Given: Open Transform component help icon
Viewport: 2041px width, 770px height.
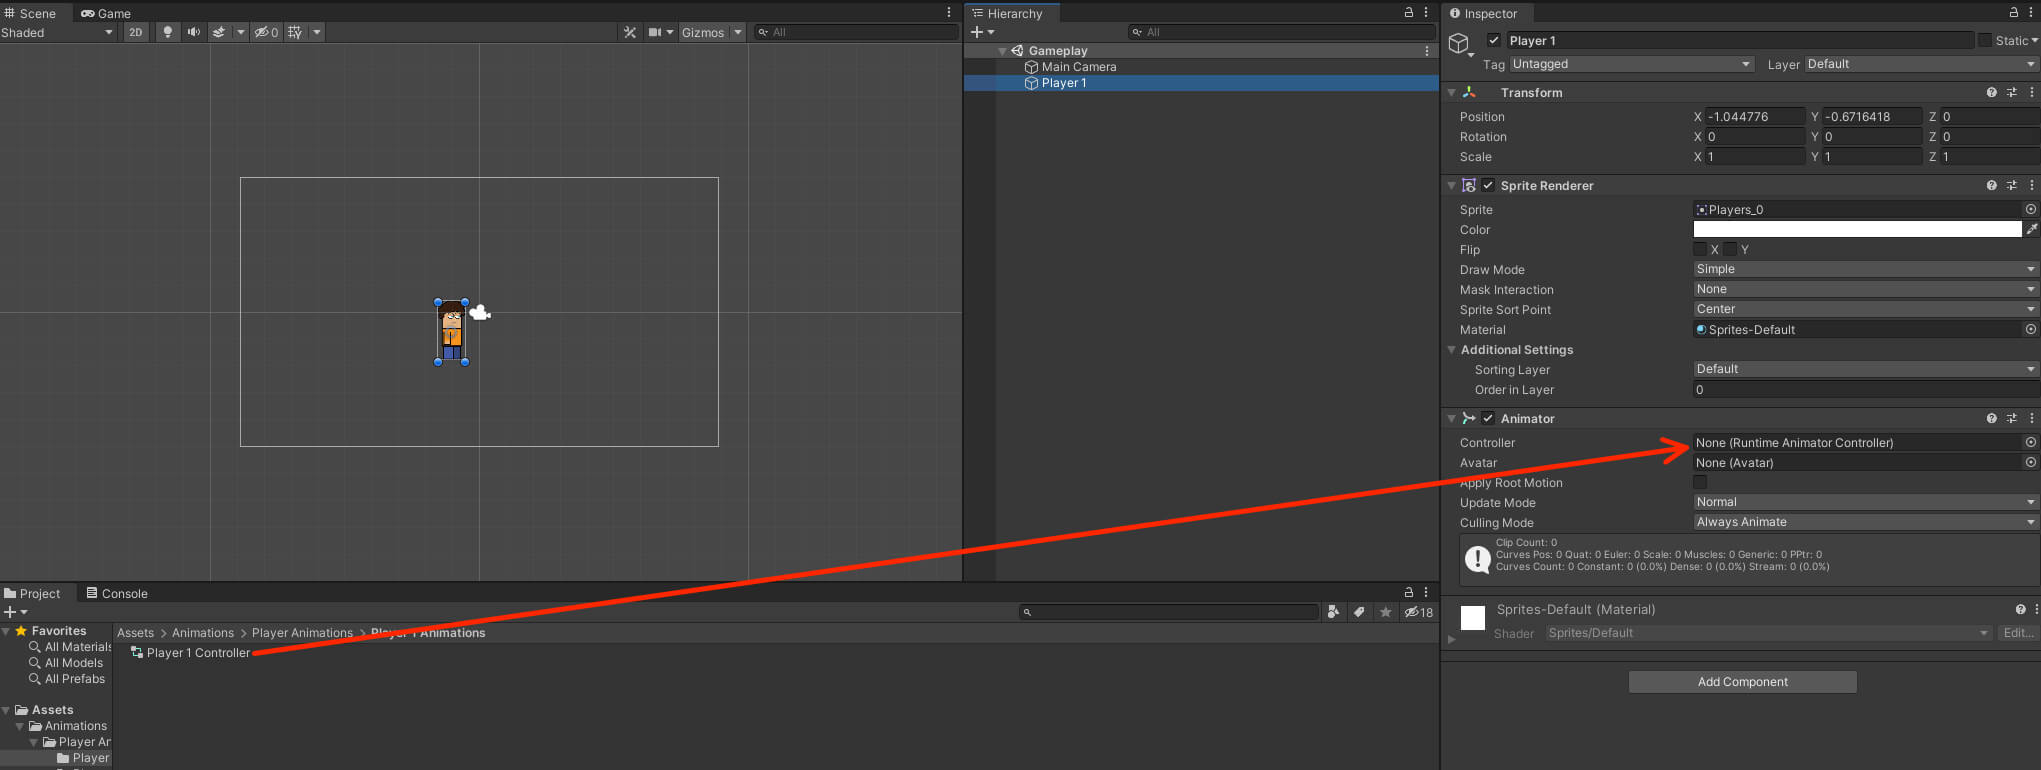Looking at the screenshot, I should 1991,92.
